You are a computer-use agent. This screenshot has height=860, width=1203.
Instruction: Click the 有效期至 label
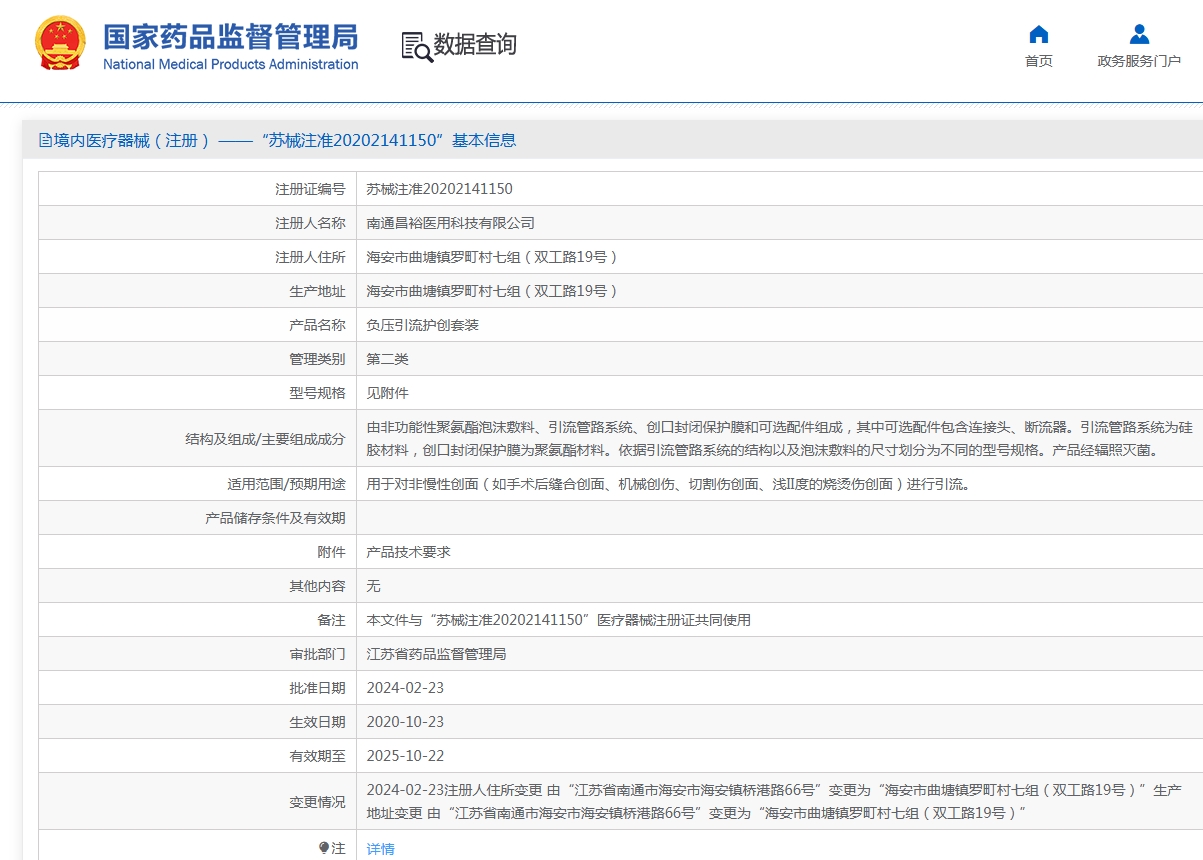[x=317, y=756]
